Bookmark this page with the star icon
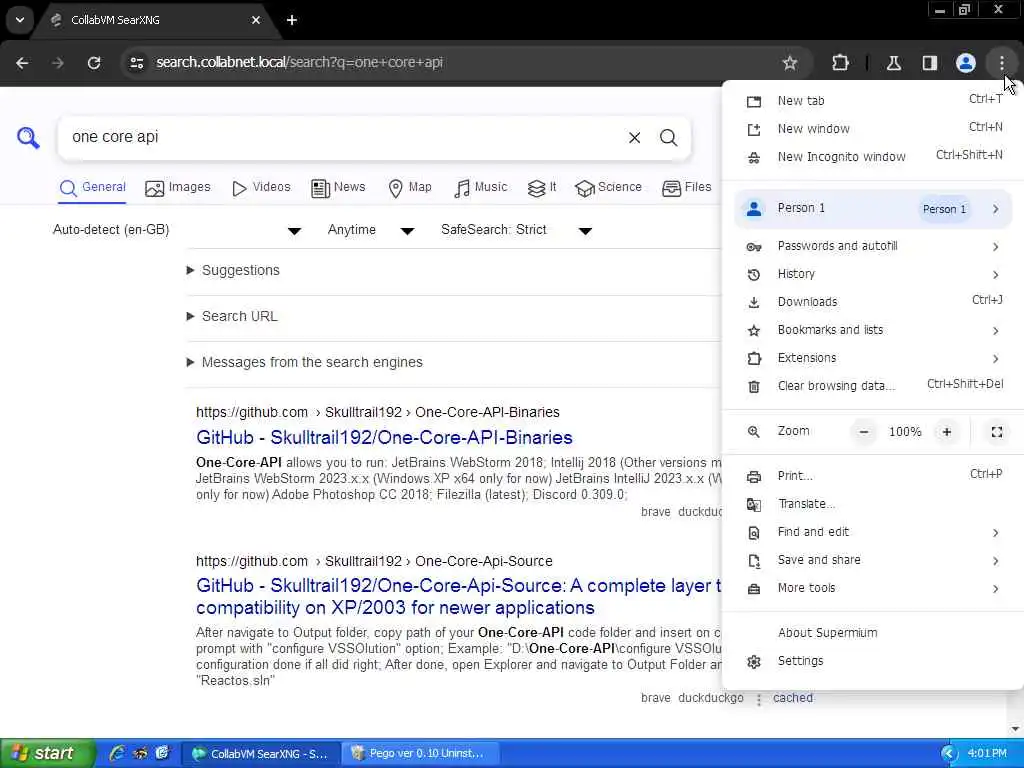This screenshot has height=768, width=1024. tap(790, 63)
